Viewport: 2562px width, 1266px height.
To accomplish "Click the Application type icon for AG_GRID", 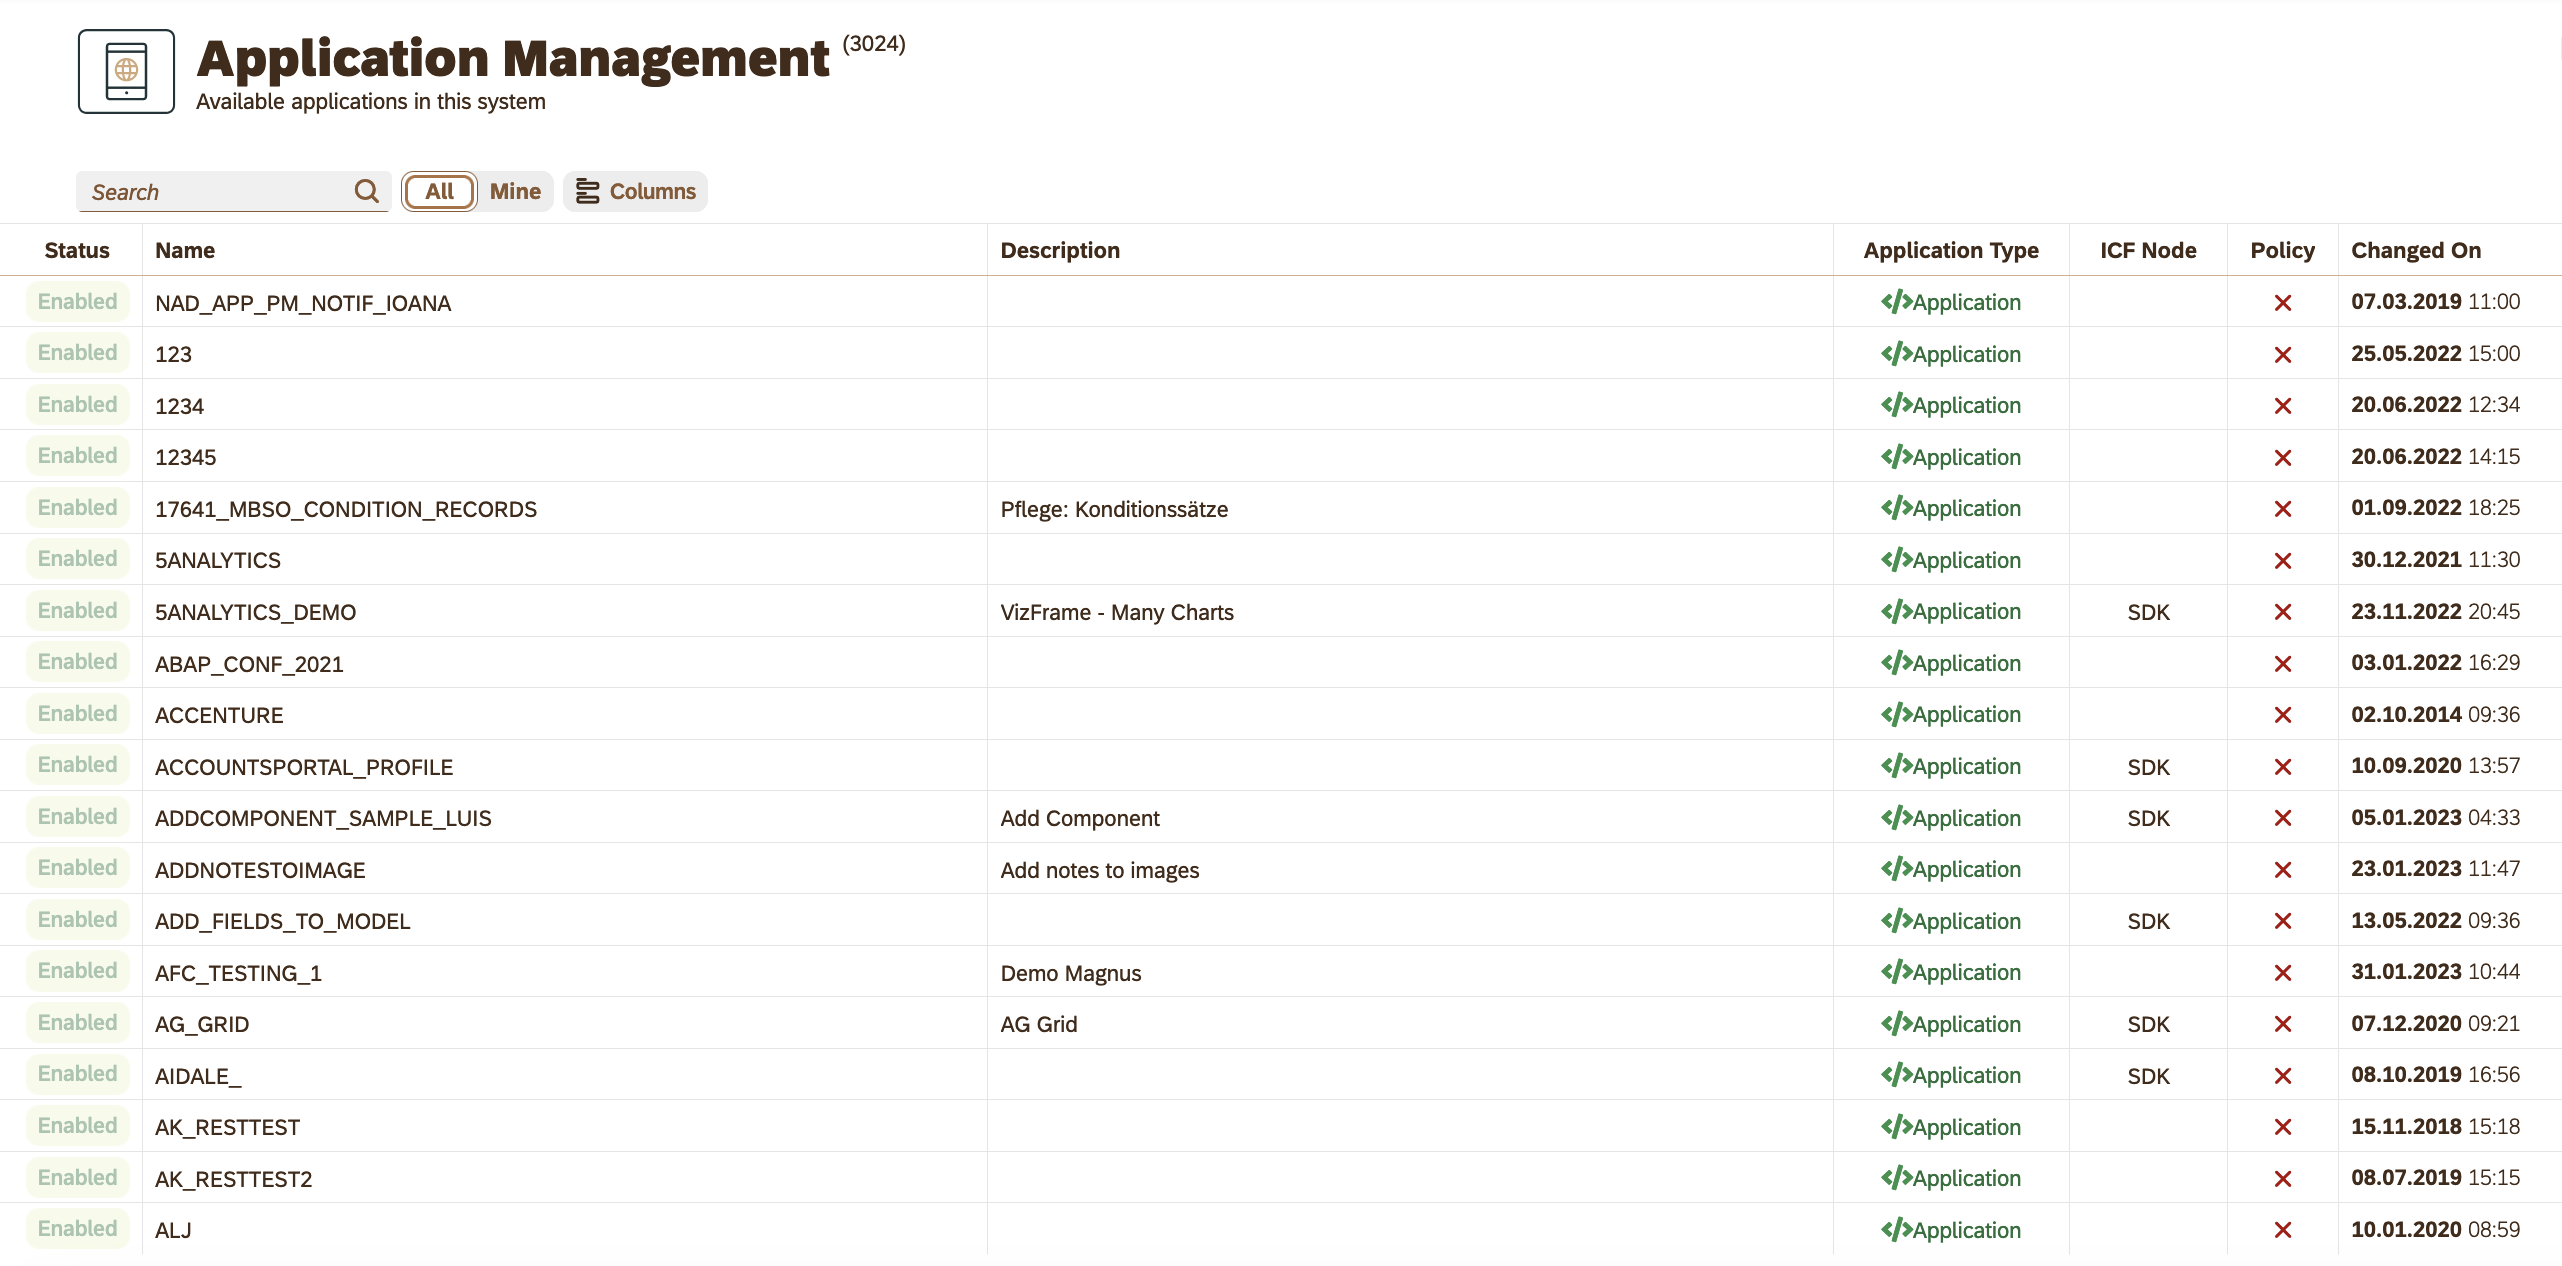I will 1898,1024.
